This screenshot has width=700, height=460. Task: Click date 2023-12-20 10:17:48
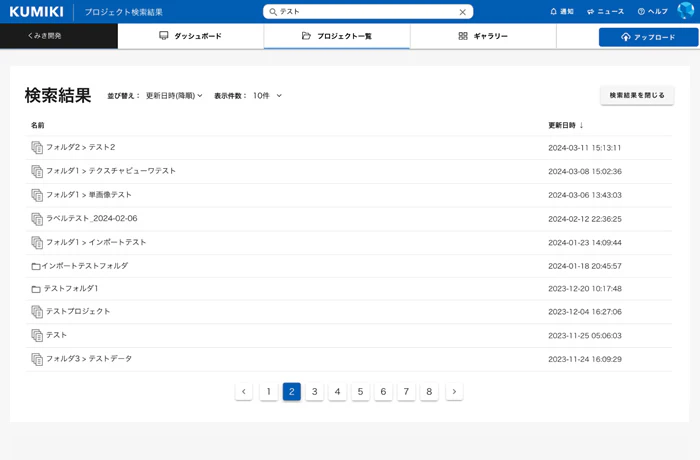pyautogui.click(x=585, y=289)
